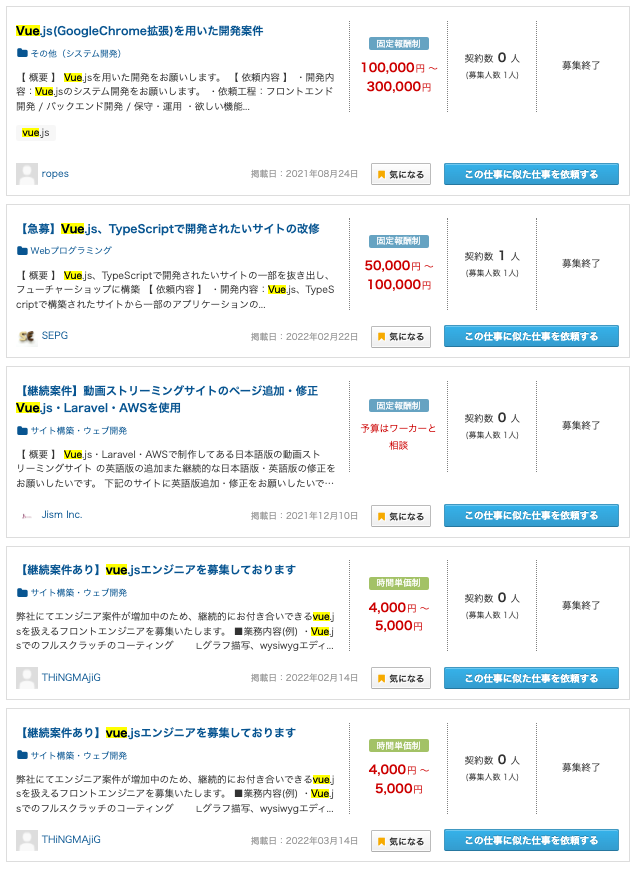Select 契約数 1 人 in SEPG card
The width and height of the screenshot is (638, 869).
click(x=492, y=256)
